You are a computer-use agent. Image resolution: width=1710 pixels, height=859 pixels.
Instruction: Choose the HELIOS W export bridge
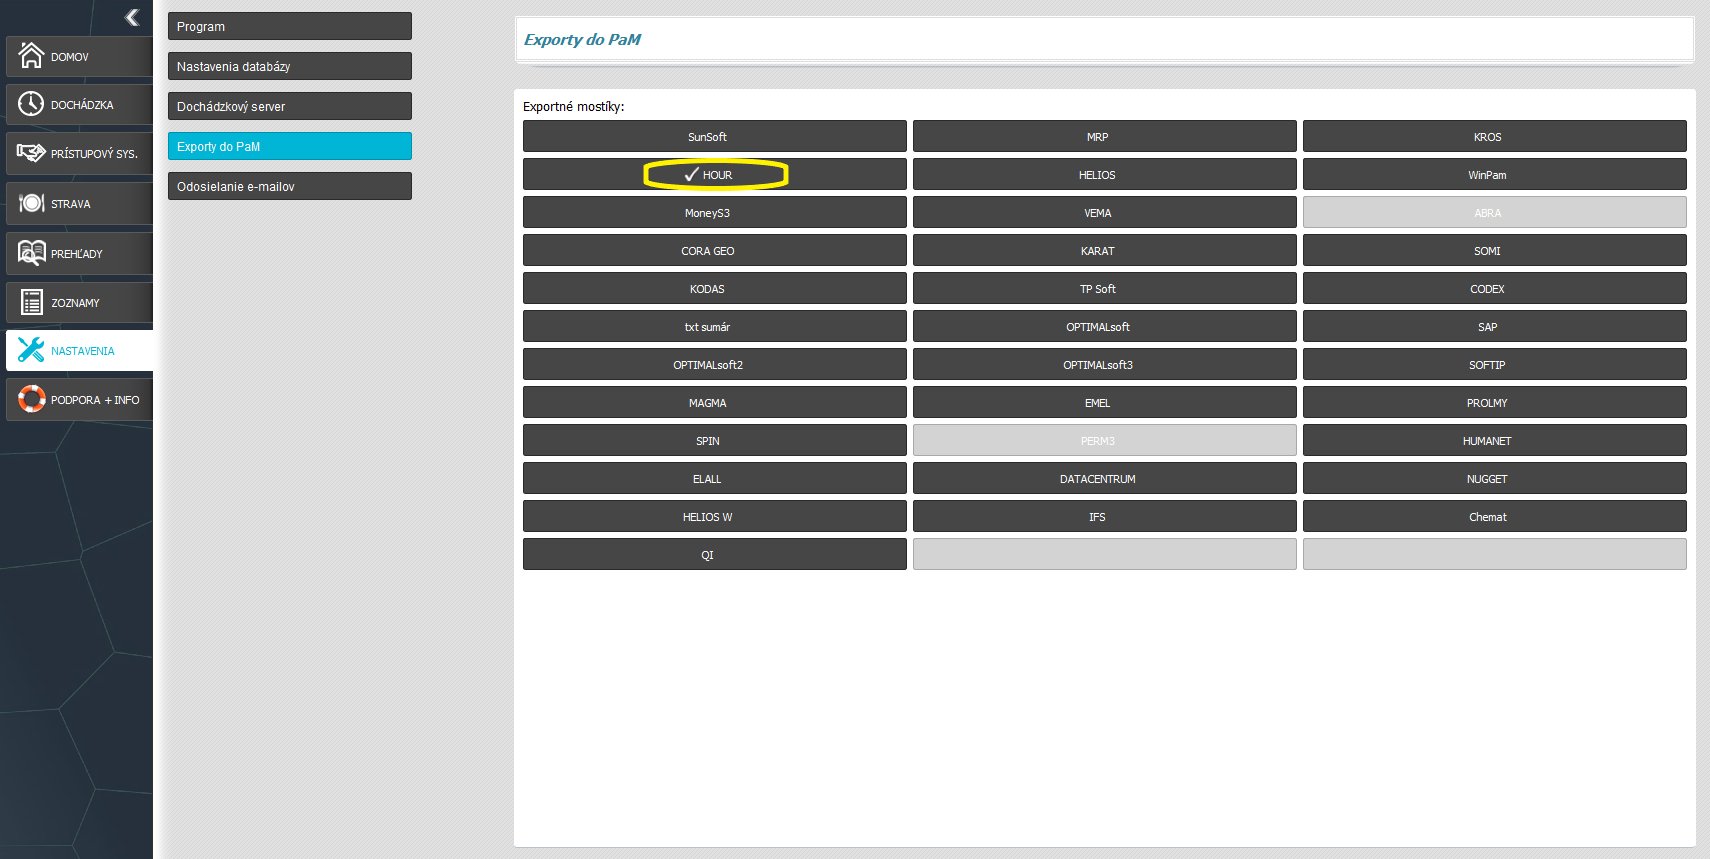715,516
